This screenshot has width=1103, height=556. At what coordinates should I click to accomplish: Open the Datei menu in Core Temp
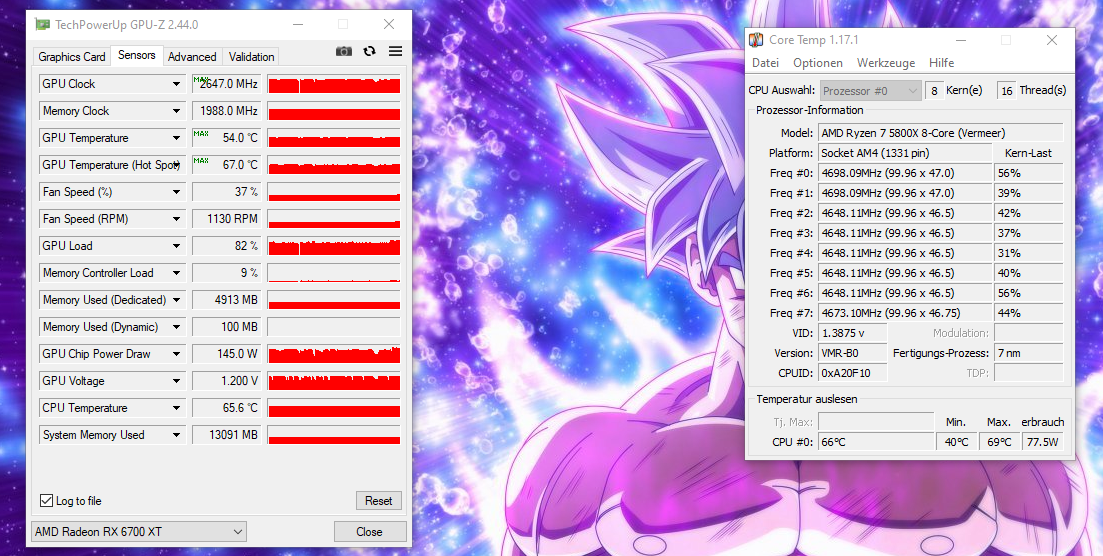765,63
